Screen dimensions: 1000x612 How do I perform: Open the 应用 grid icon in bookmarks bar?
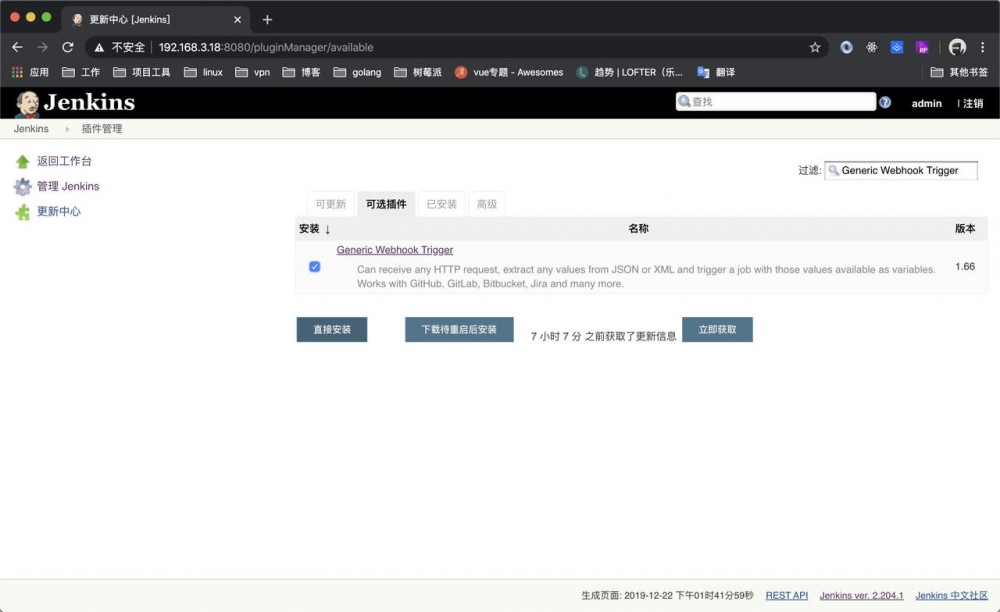[18, 71]
